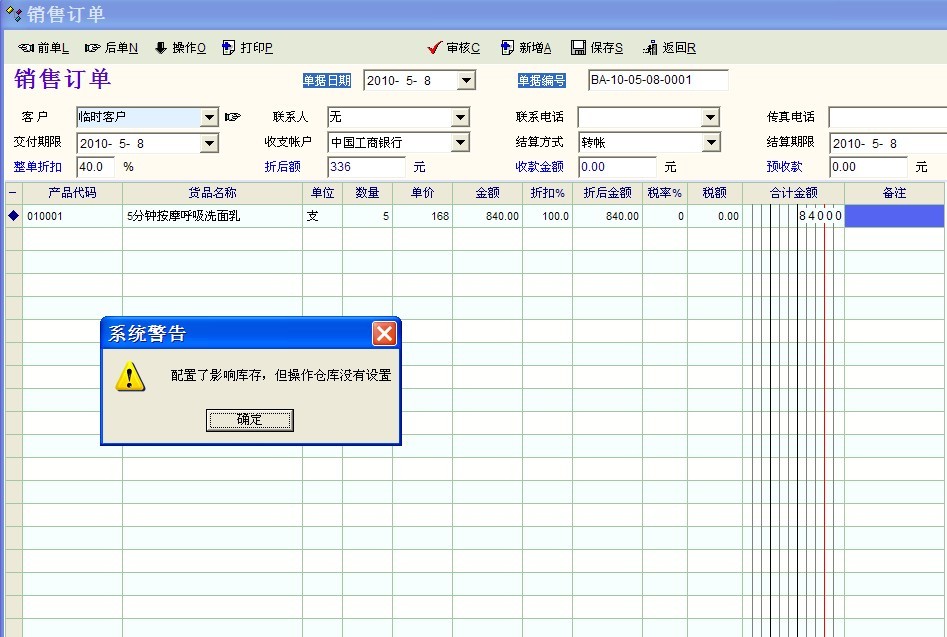The height and width of the screenshot is (637, 947).
Task: Click the 整单折扣 discount percentage field
Action: (95, 167)
